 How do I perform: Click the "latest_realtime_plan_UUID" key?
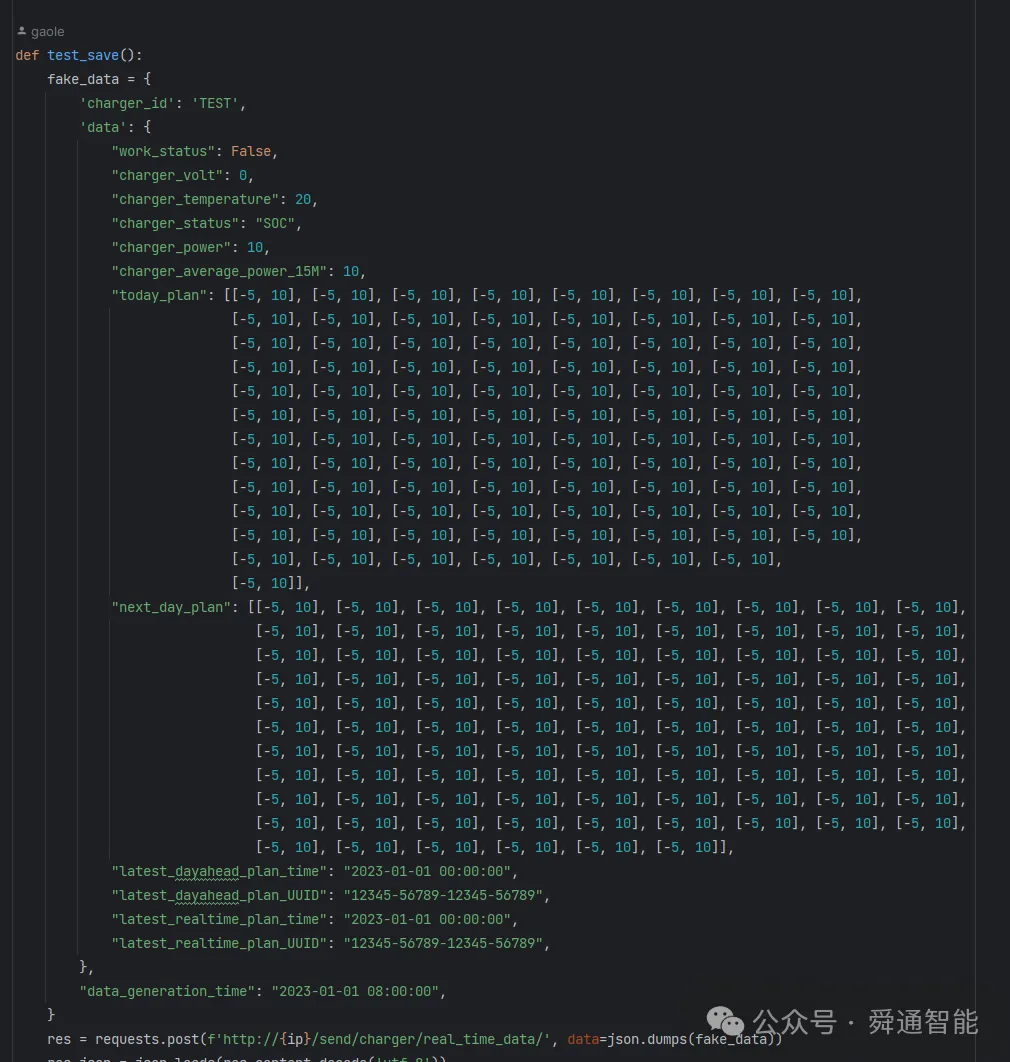coord(219,943)
